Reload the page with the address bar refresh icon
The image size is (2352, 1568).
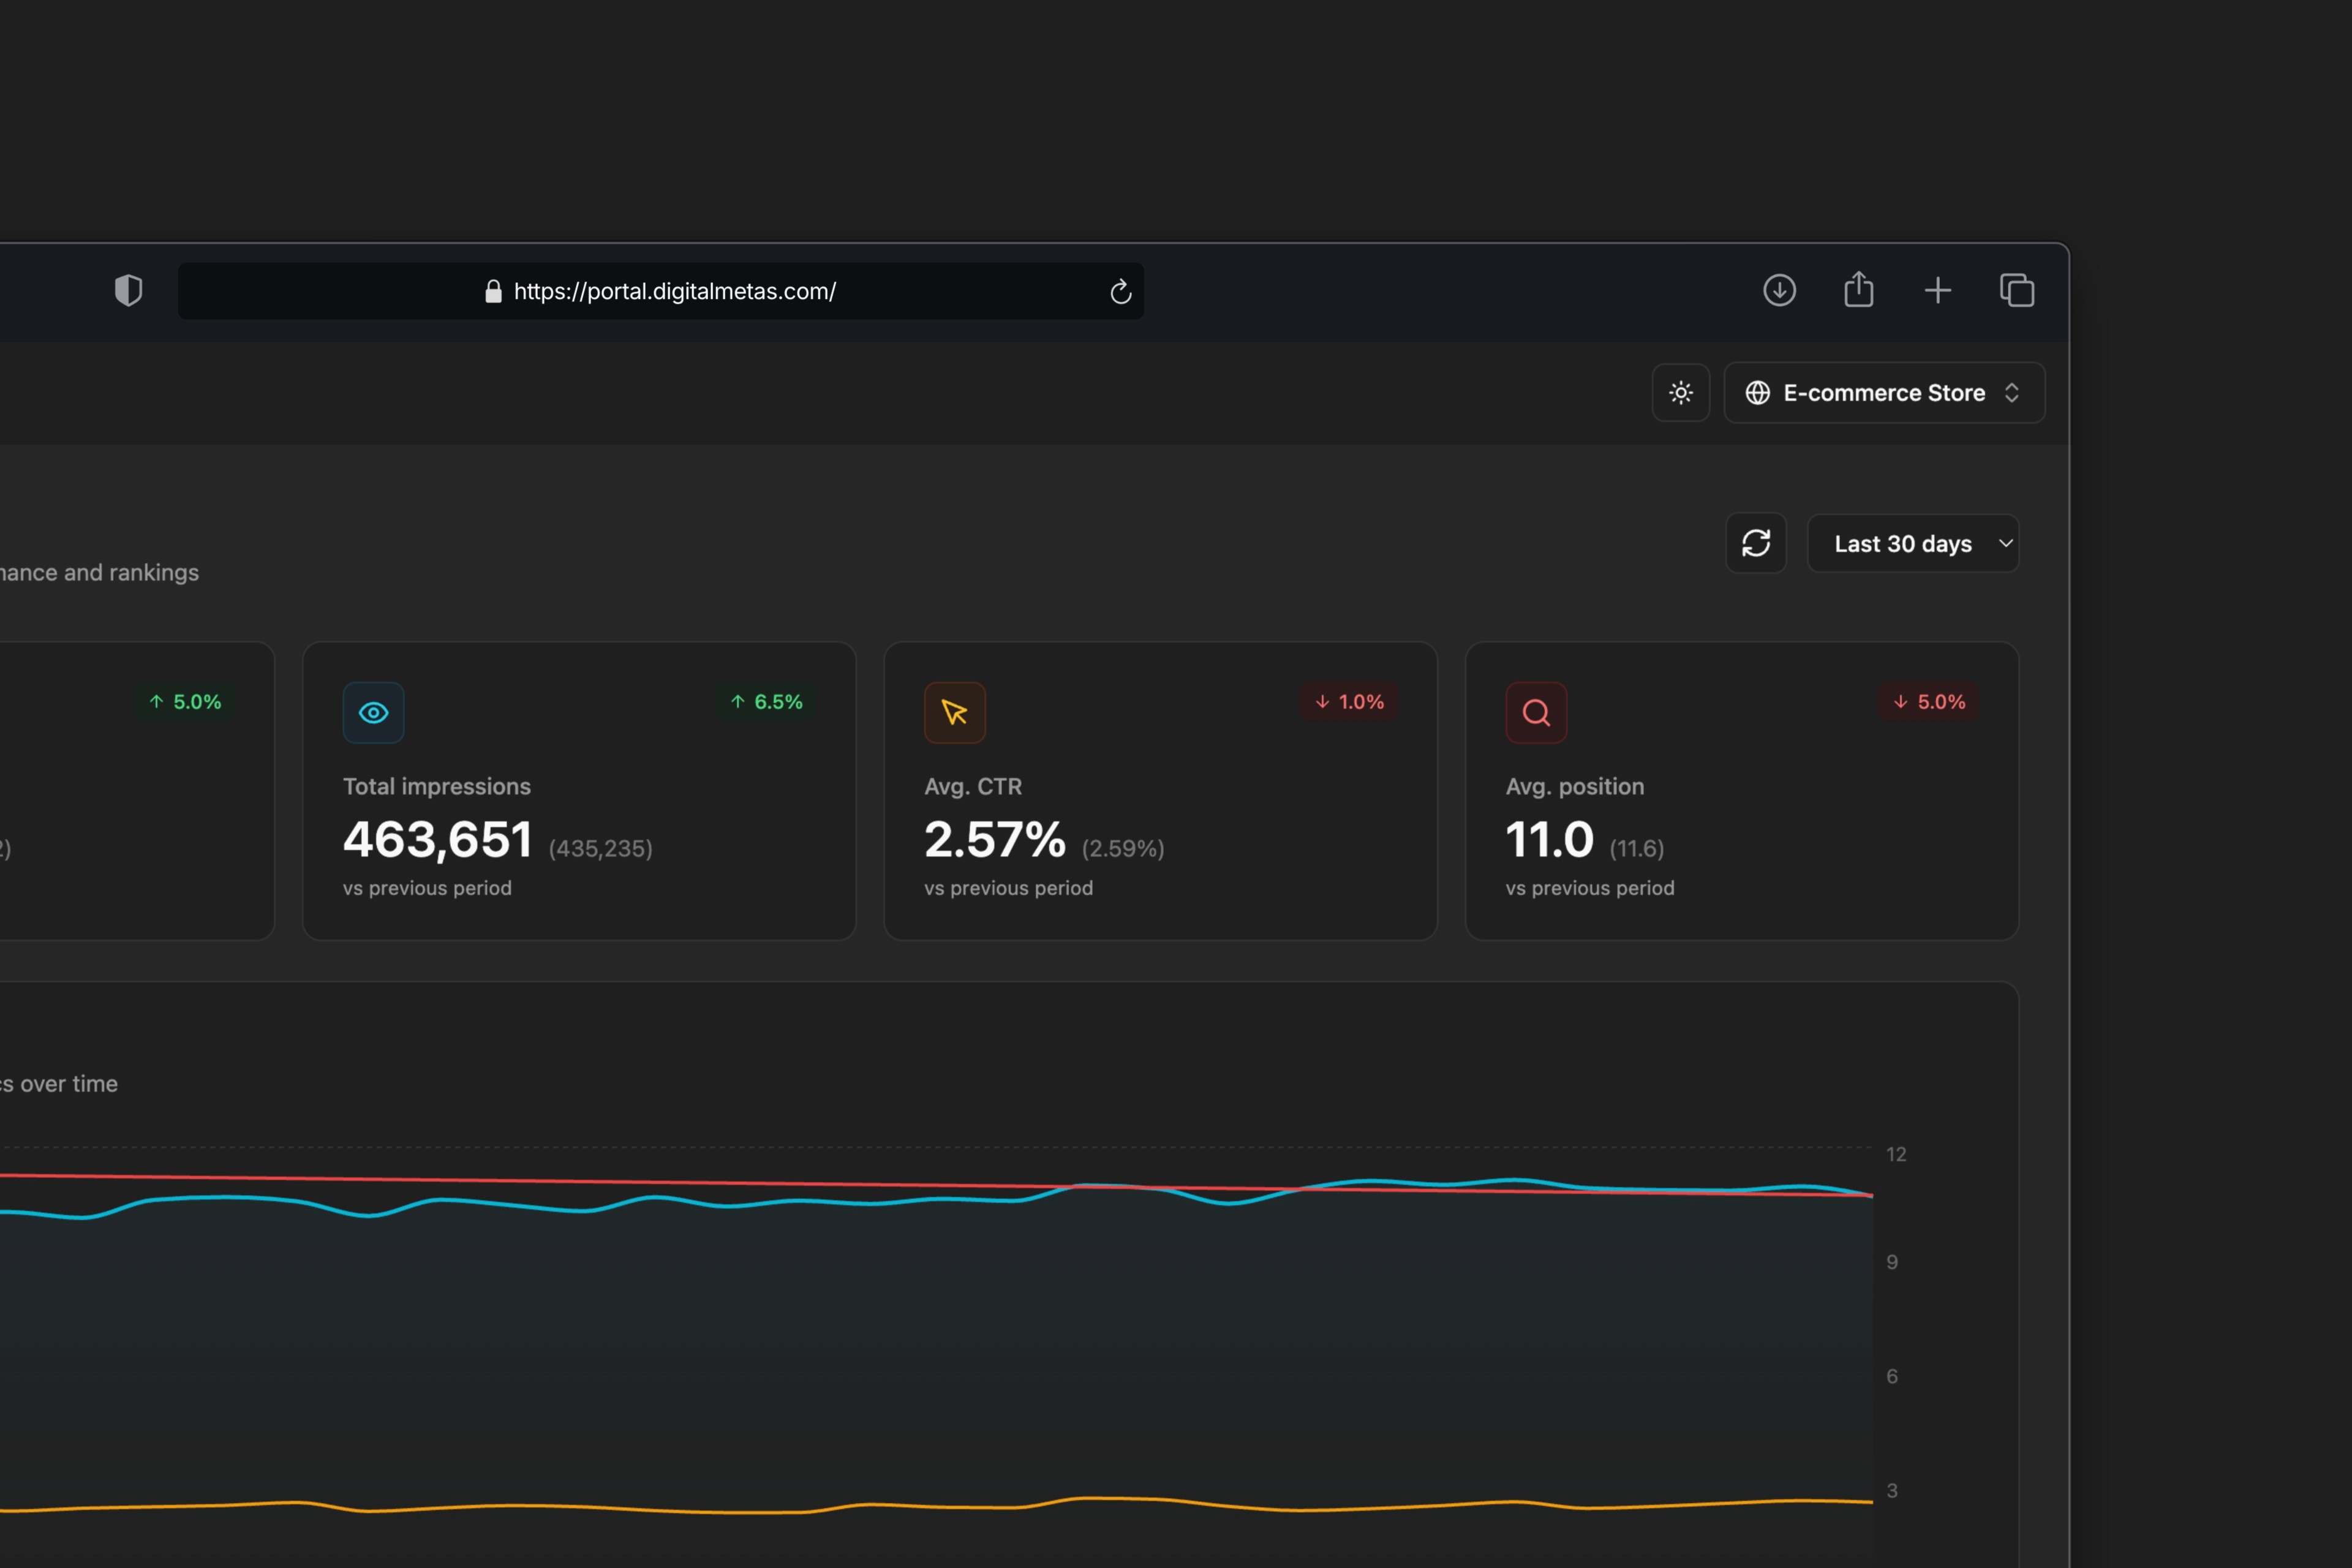1120,291
